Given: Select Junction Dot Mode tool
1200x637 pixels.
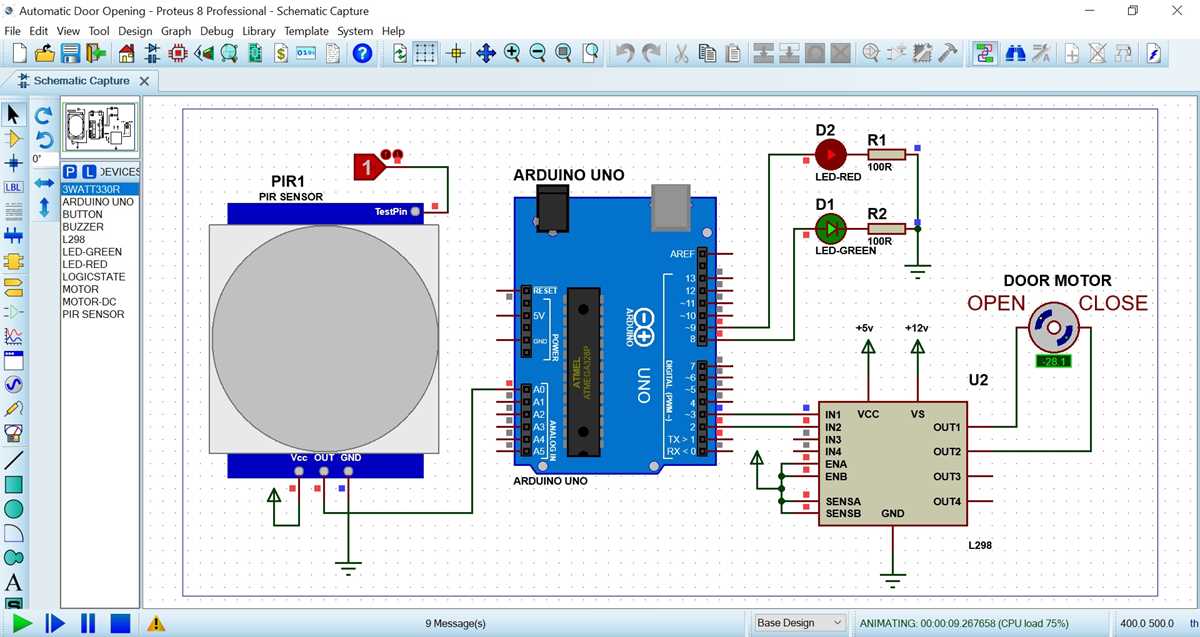Looking at the screenshot, I should point(14,162).
